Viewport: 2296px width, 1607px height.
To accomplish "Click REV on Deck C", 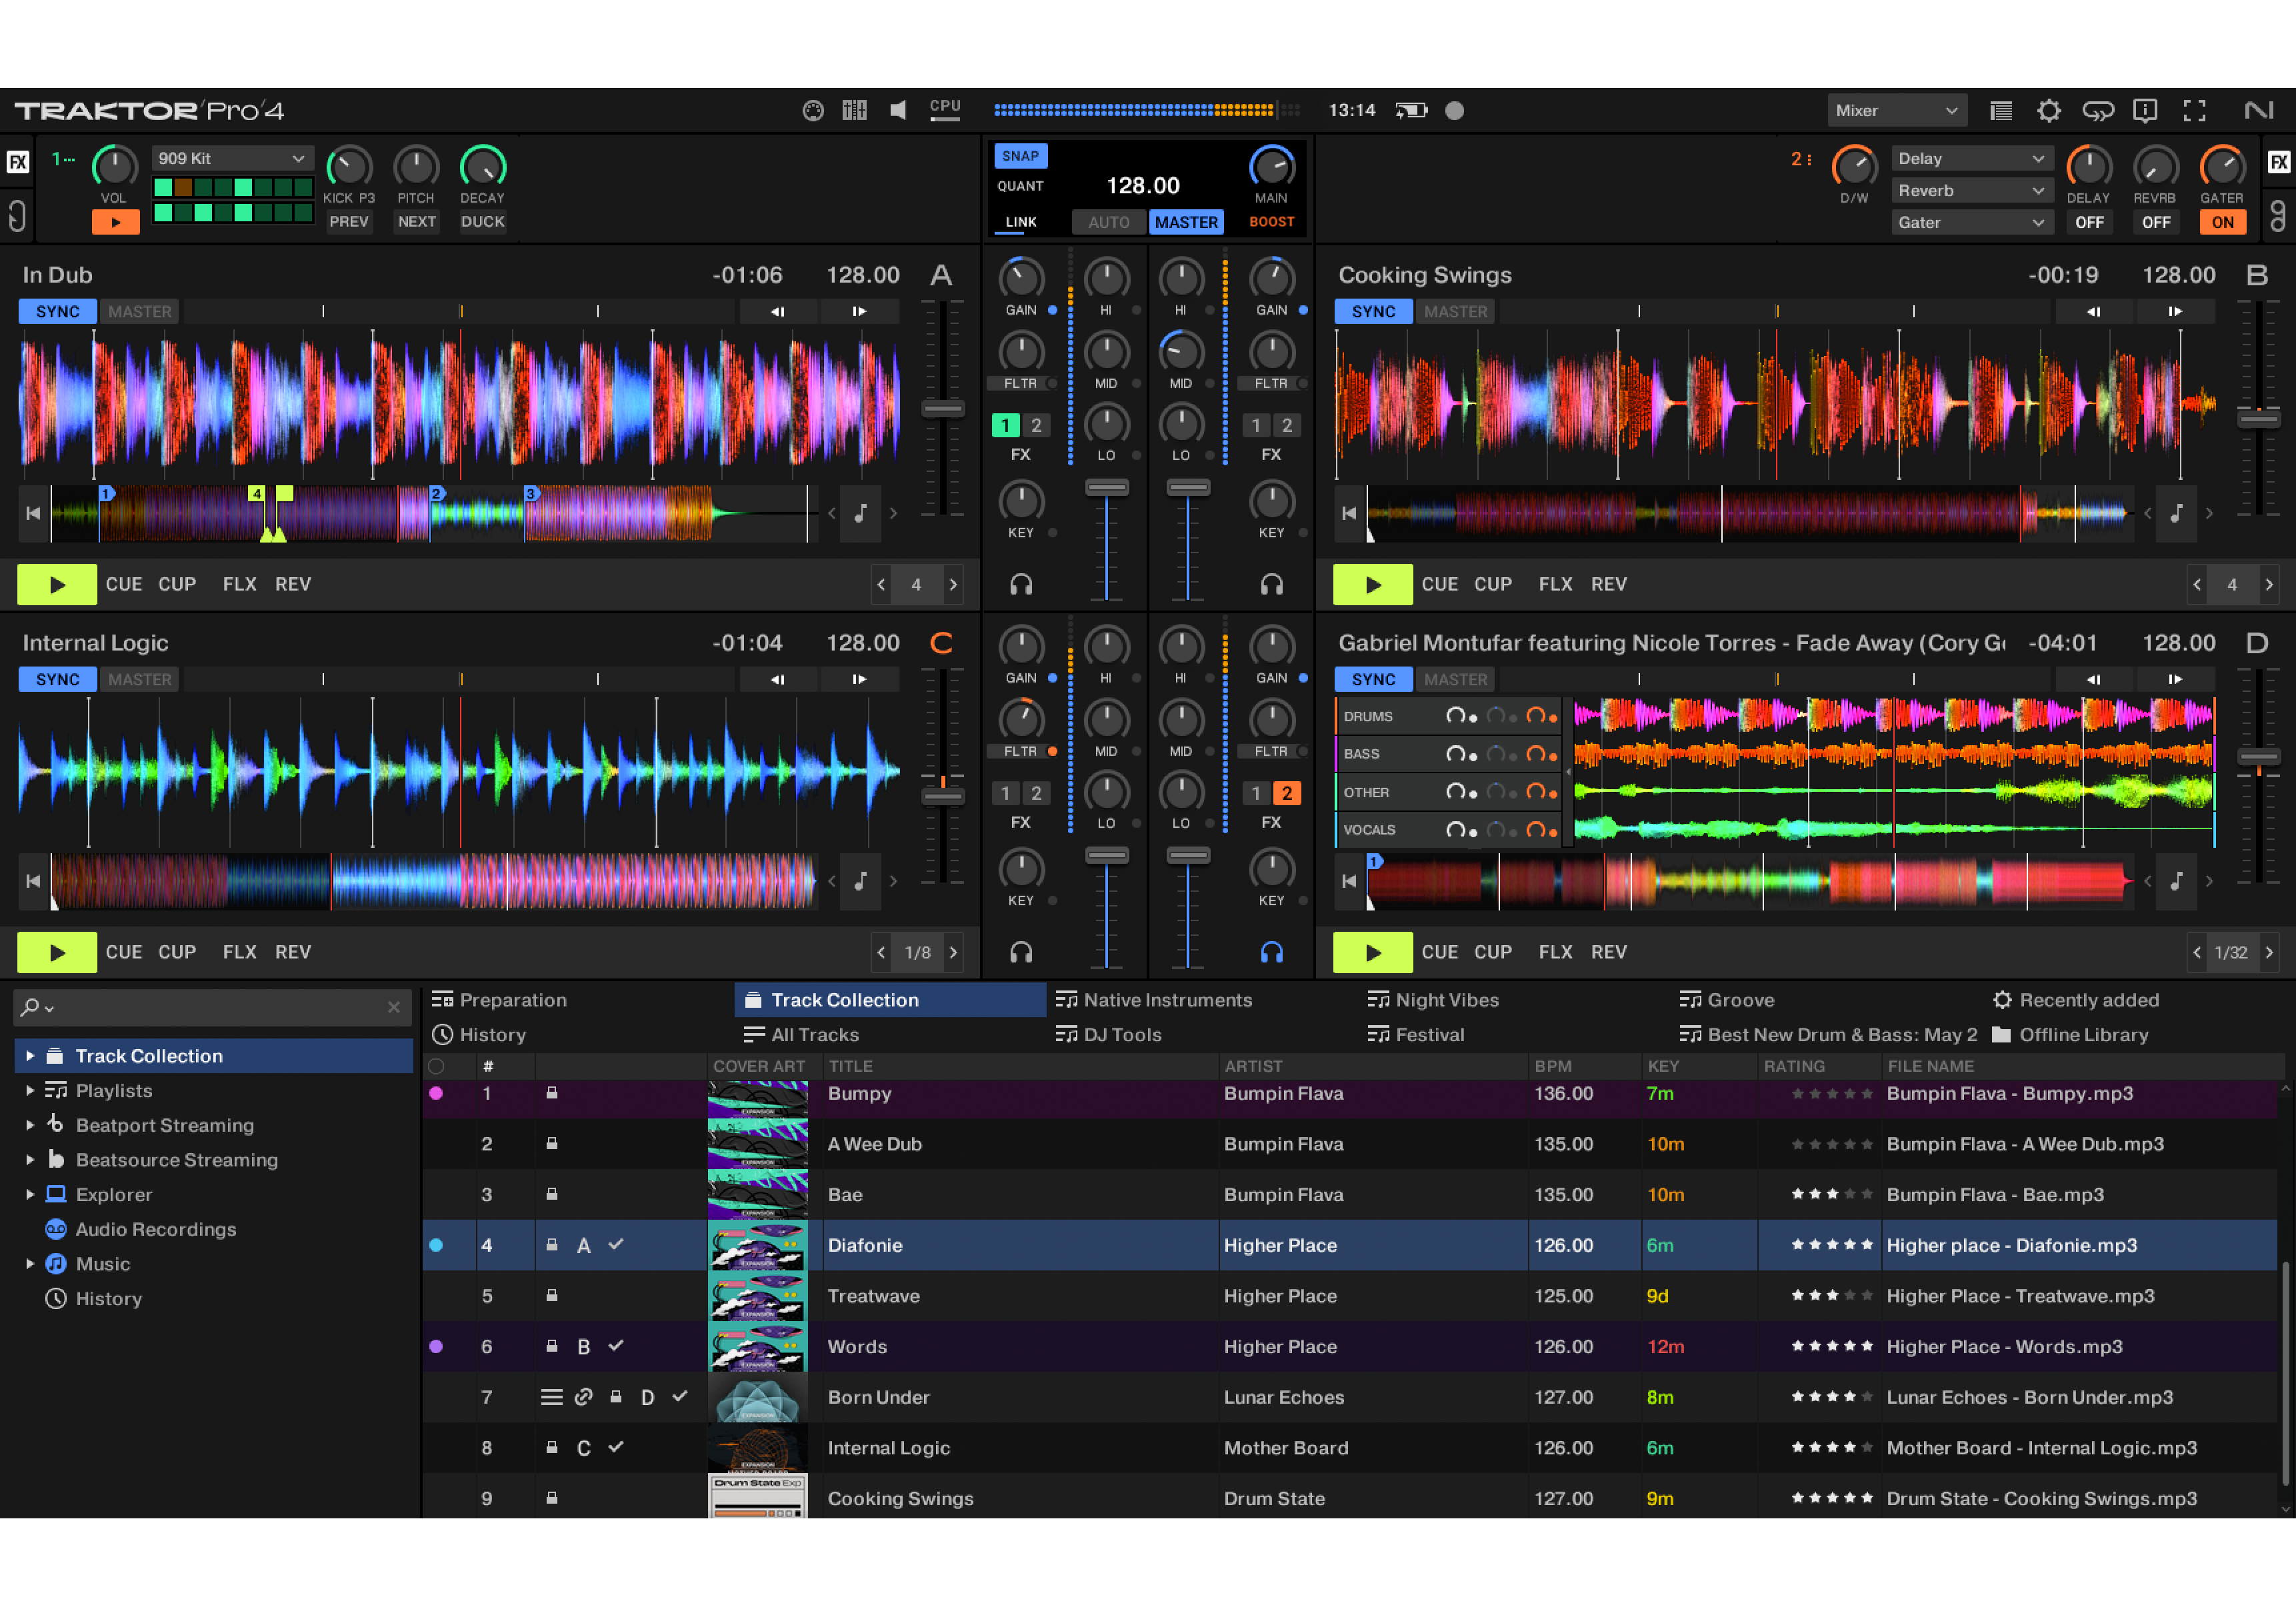I will point(293,953).
